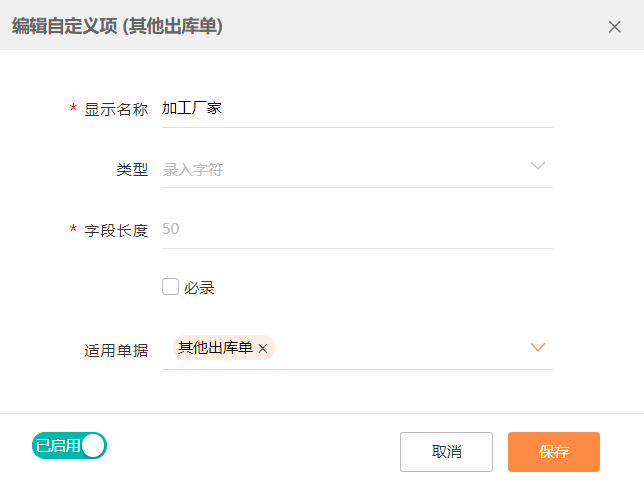Select the 其他出库单 tag chip
This screenshot has width=644, height=487.
(x=215, y=348)
